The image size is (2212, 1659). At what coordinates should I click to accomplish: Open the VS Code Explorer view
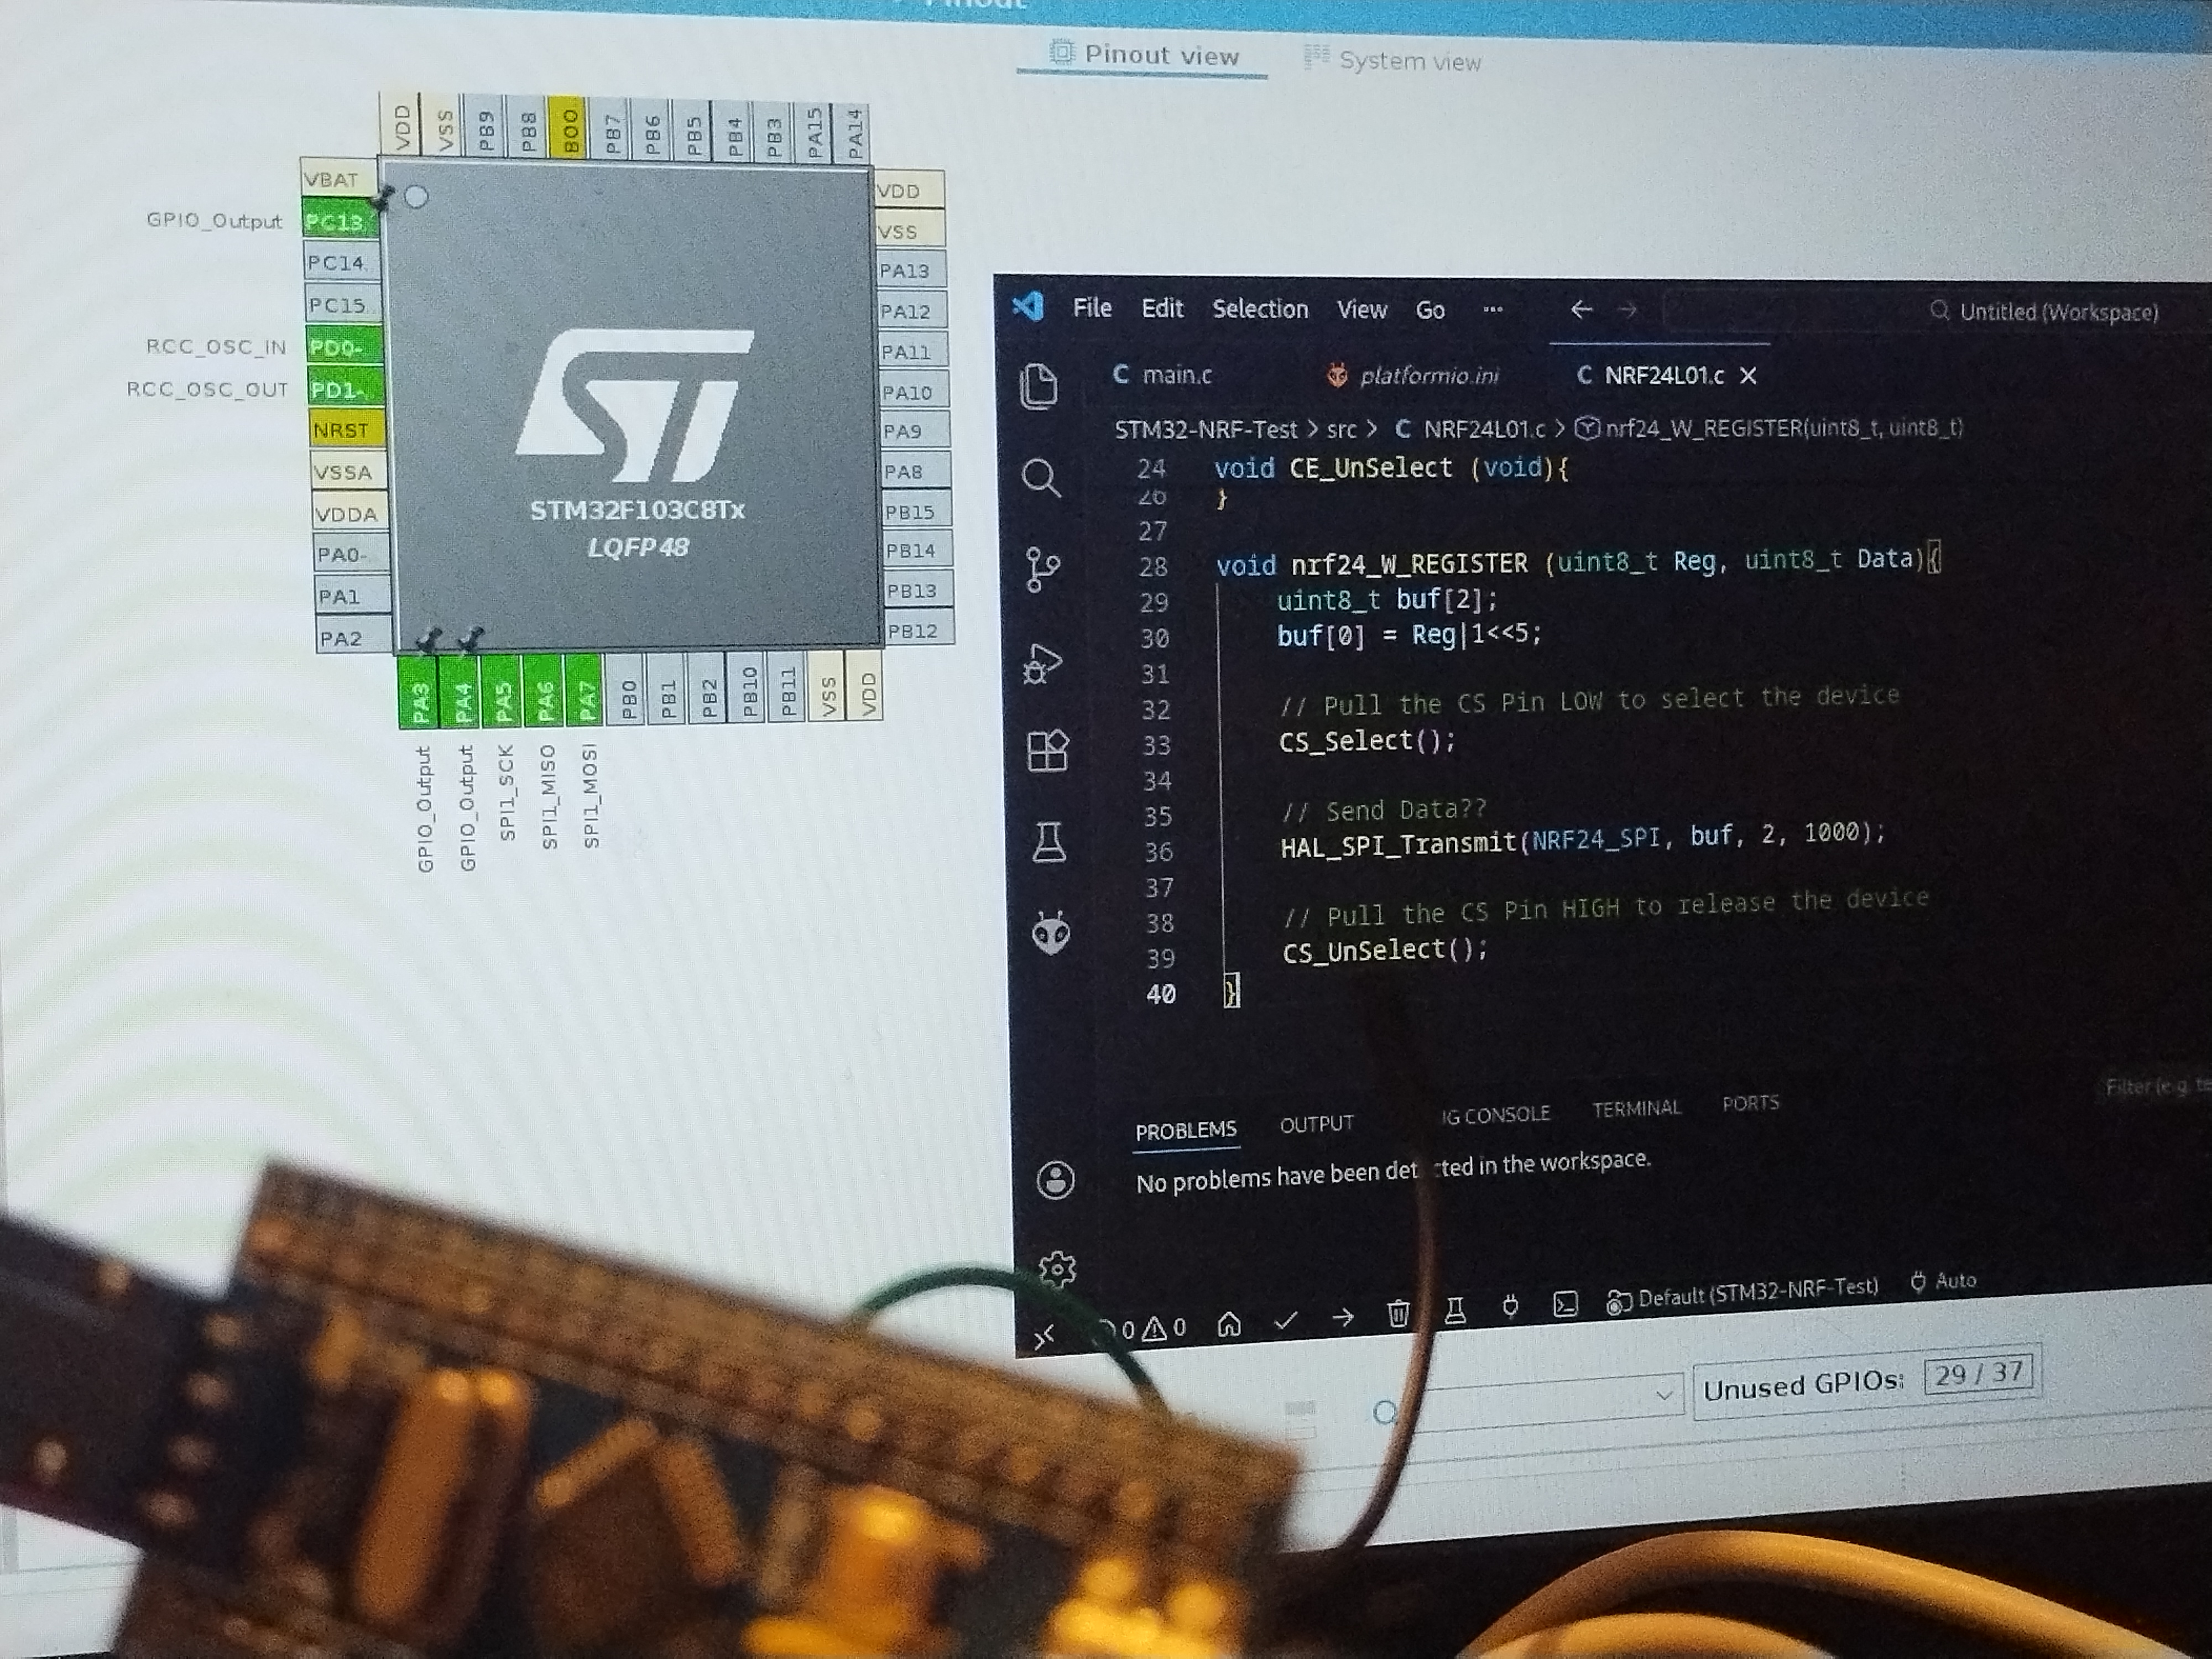coord(1039,386)
